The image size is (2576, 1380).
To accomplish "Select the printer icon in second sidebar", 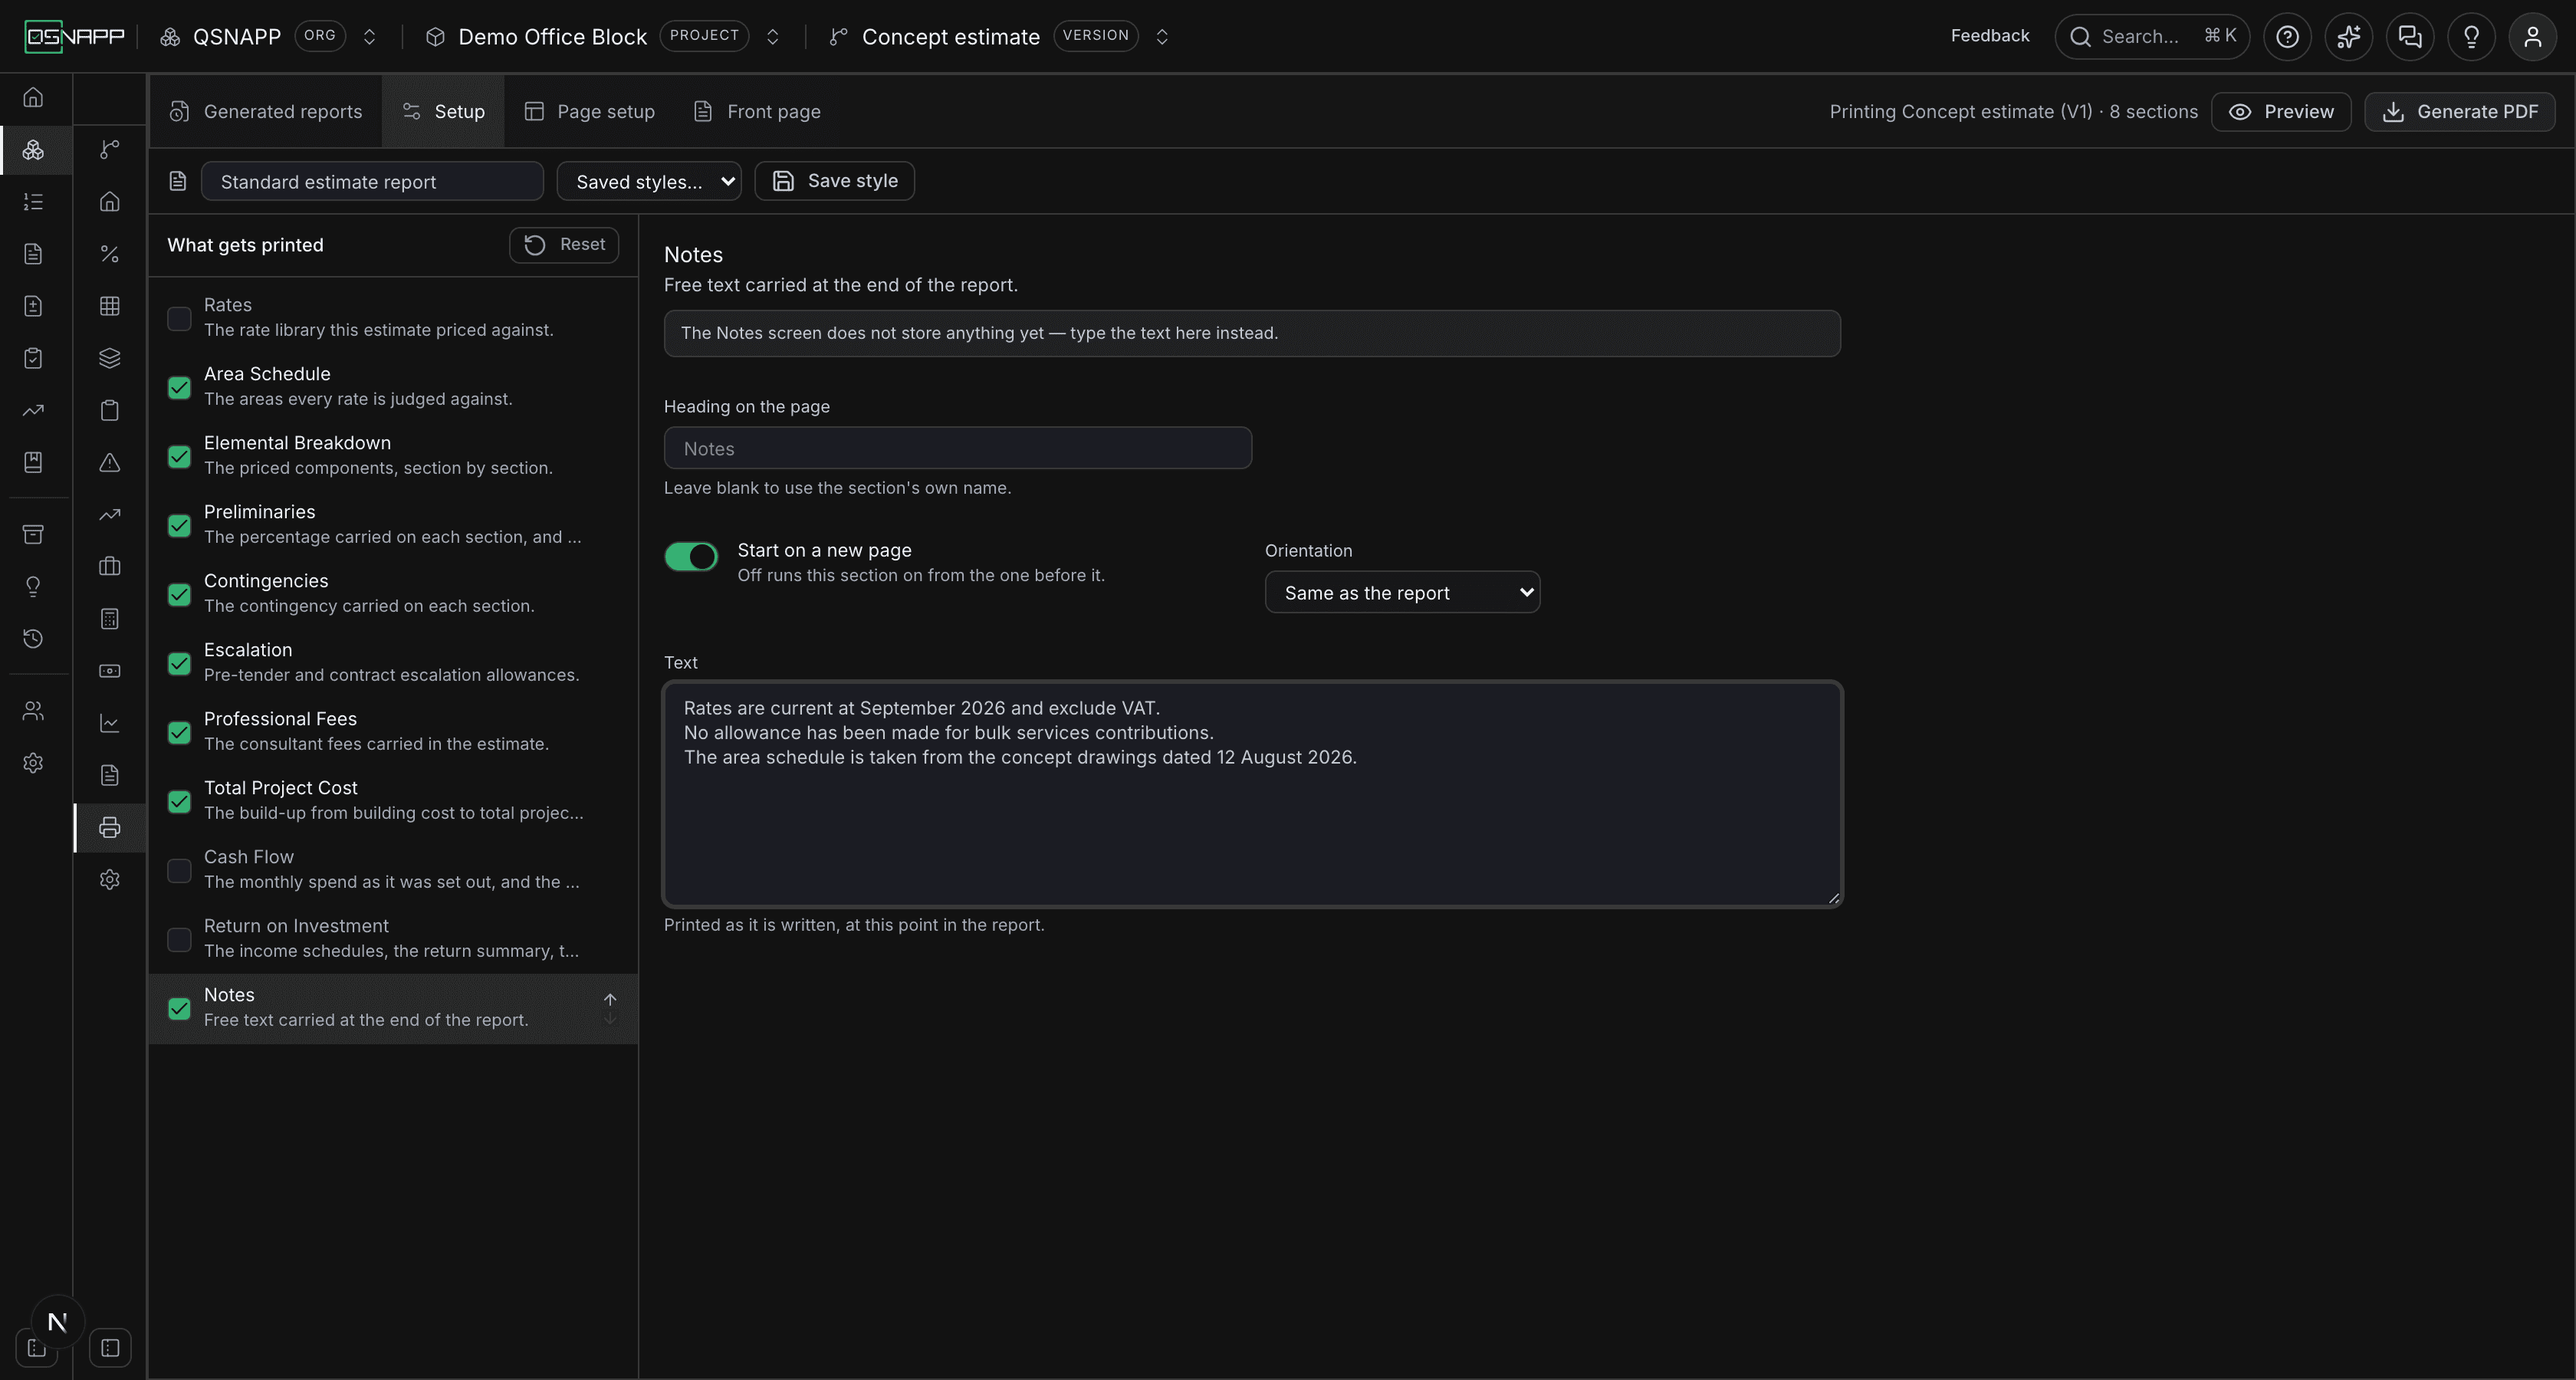I will (110, 827).
